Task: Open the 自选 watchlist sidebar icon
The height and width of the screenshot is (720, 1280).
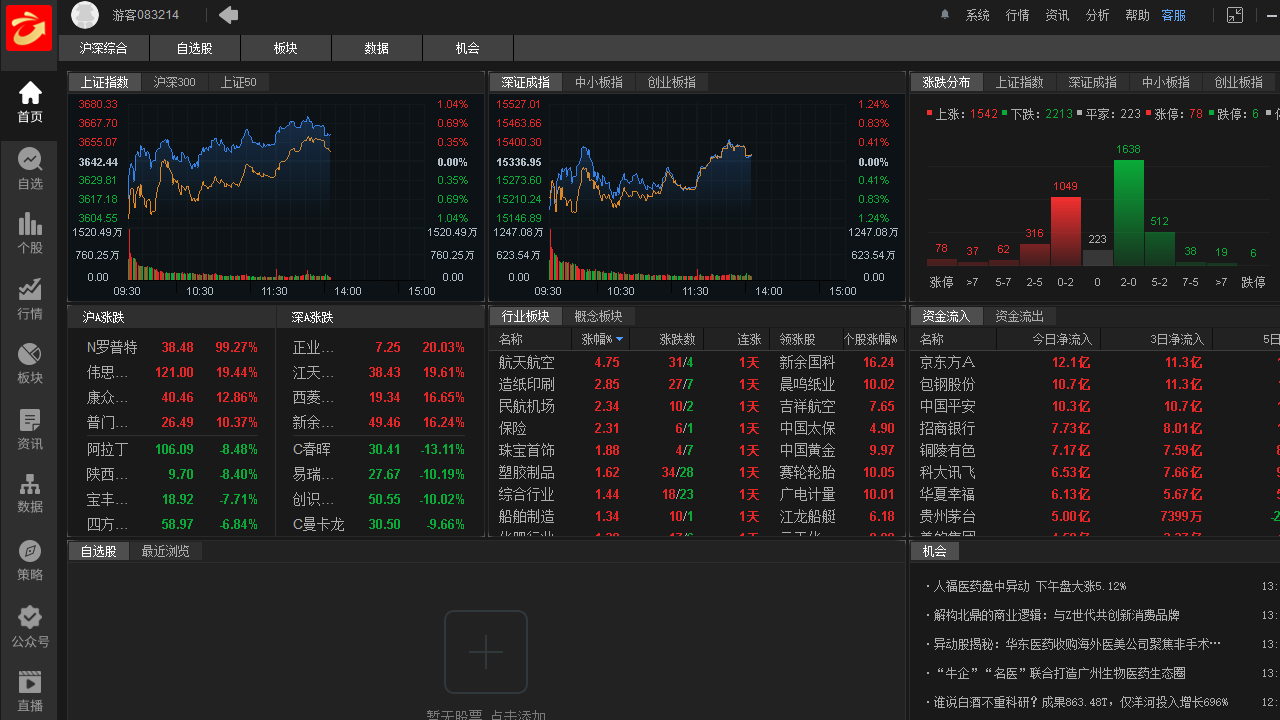Action: coord(30,168)
